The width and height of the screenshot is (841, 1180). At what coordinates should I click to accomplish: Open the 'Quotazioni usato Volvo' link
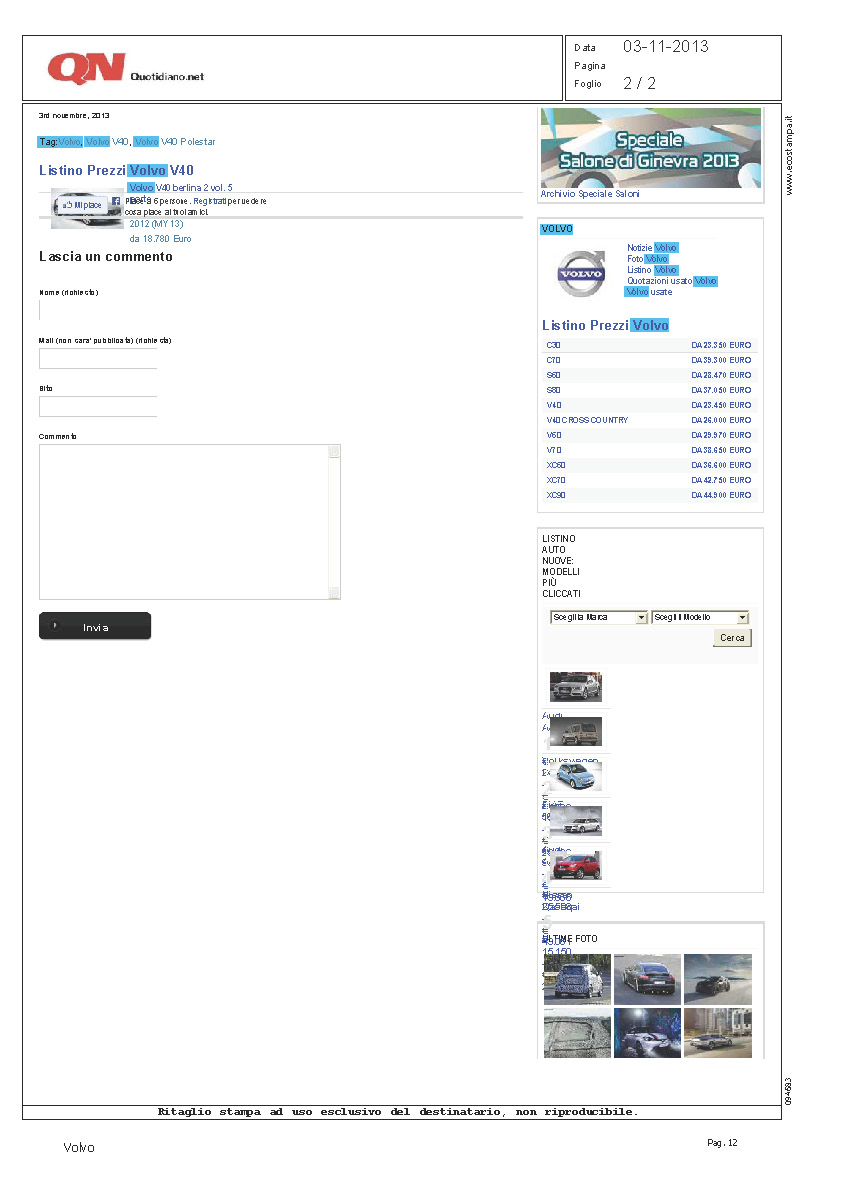point(672,281)
